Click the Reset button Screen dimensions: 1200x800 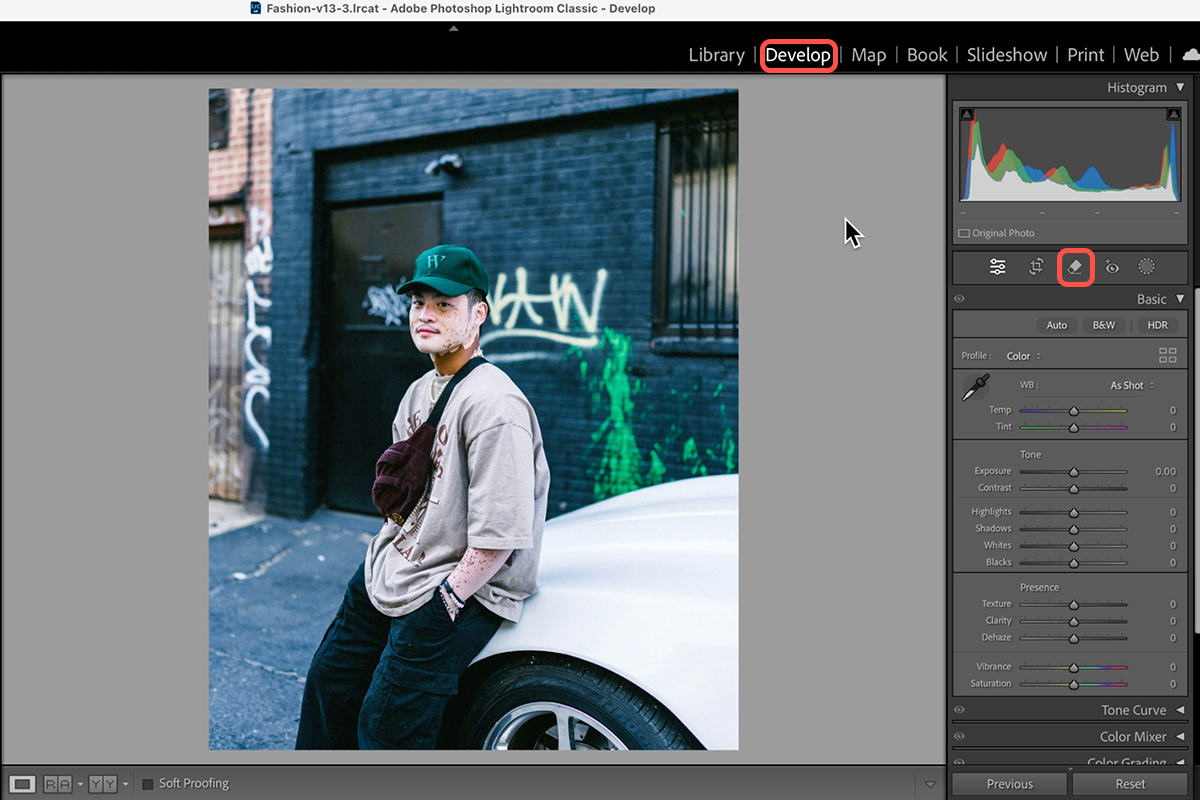coord(1130,784)
